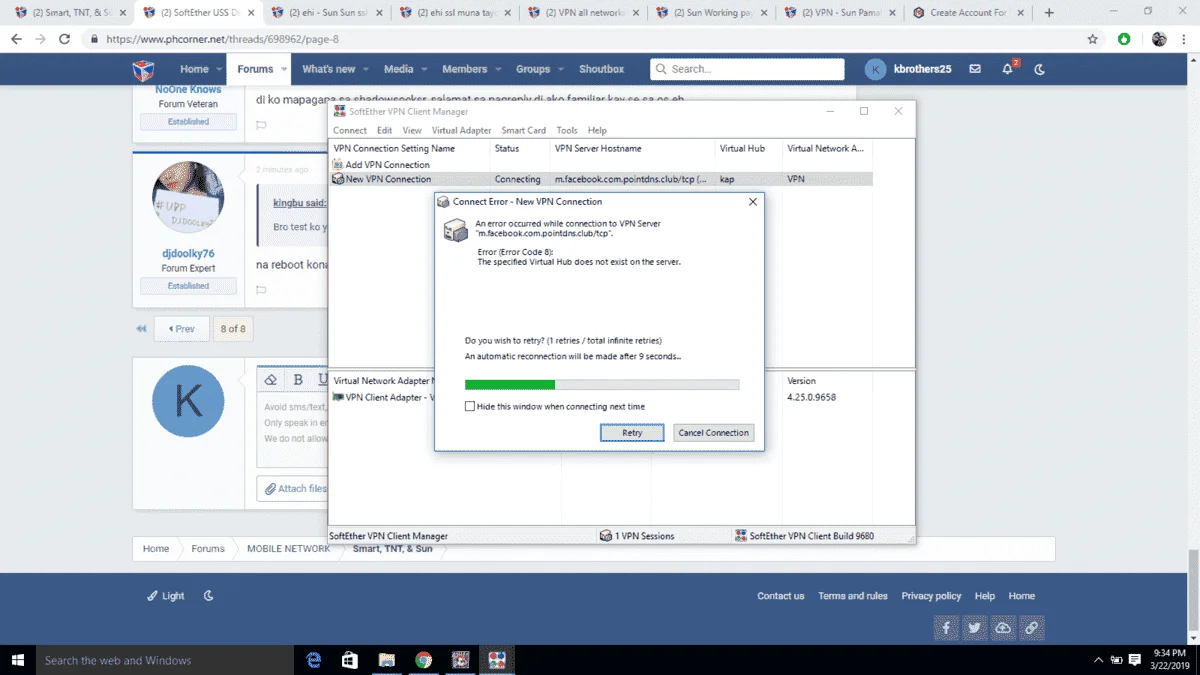Select the Add VPN Connection item
The width and height of the screenshot is (1200, 675).
coord(387,165)
